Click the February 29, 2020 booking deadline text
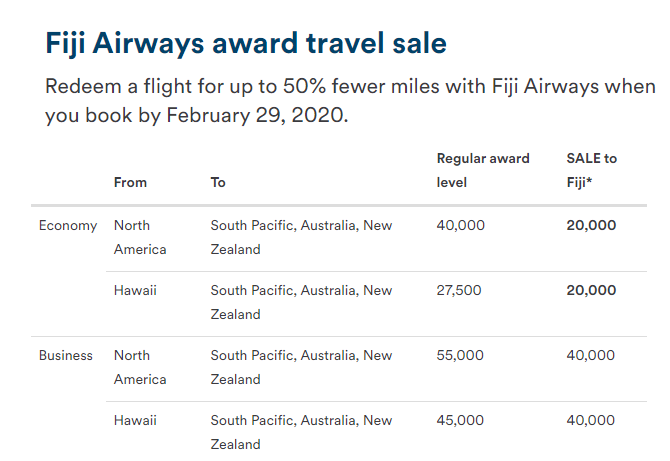 click(x=257, y=115)
